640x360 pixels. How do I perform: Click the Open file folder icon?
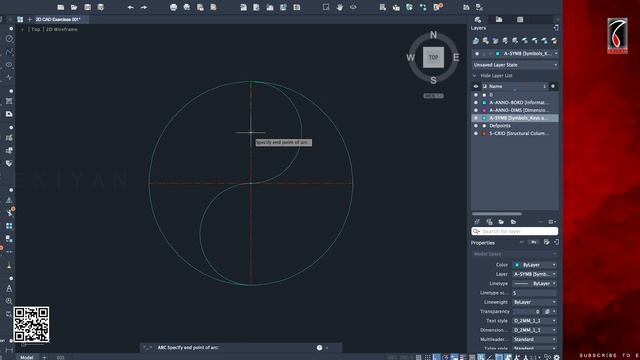(x=74, y=7)
